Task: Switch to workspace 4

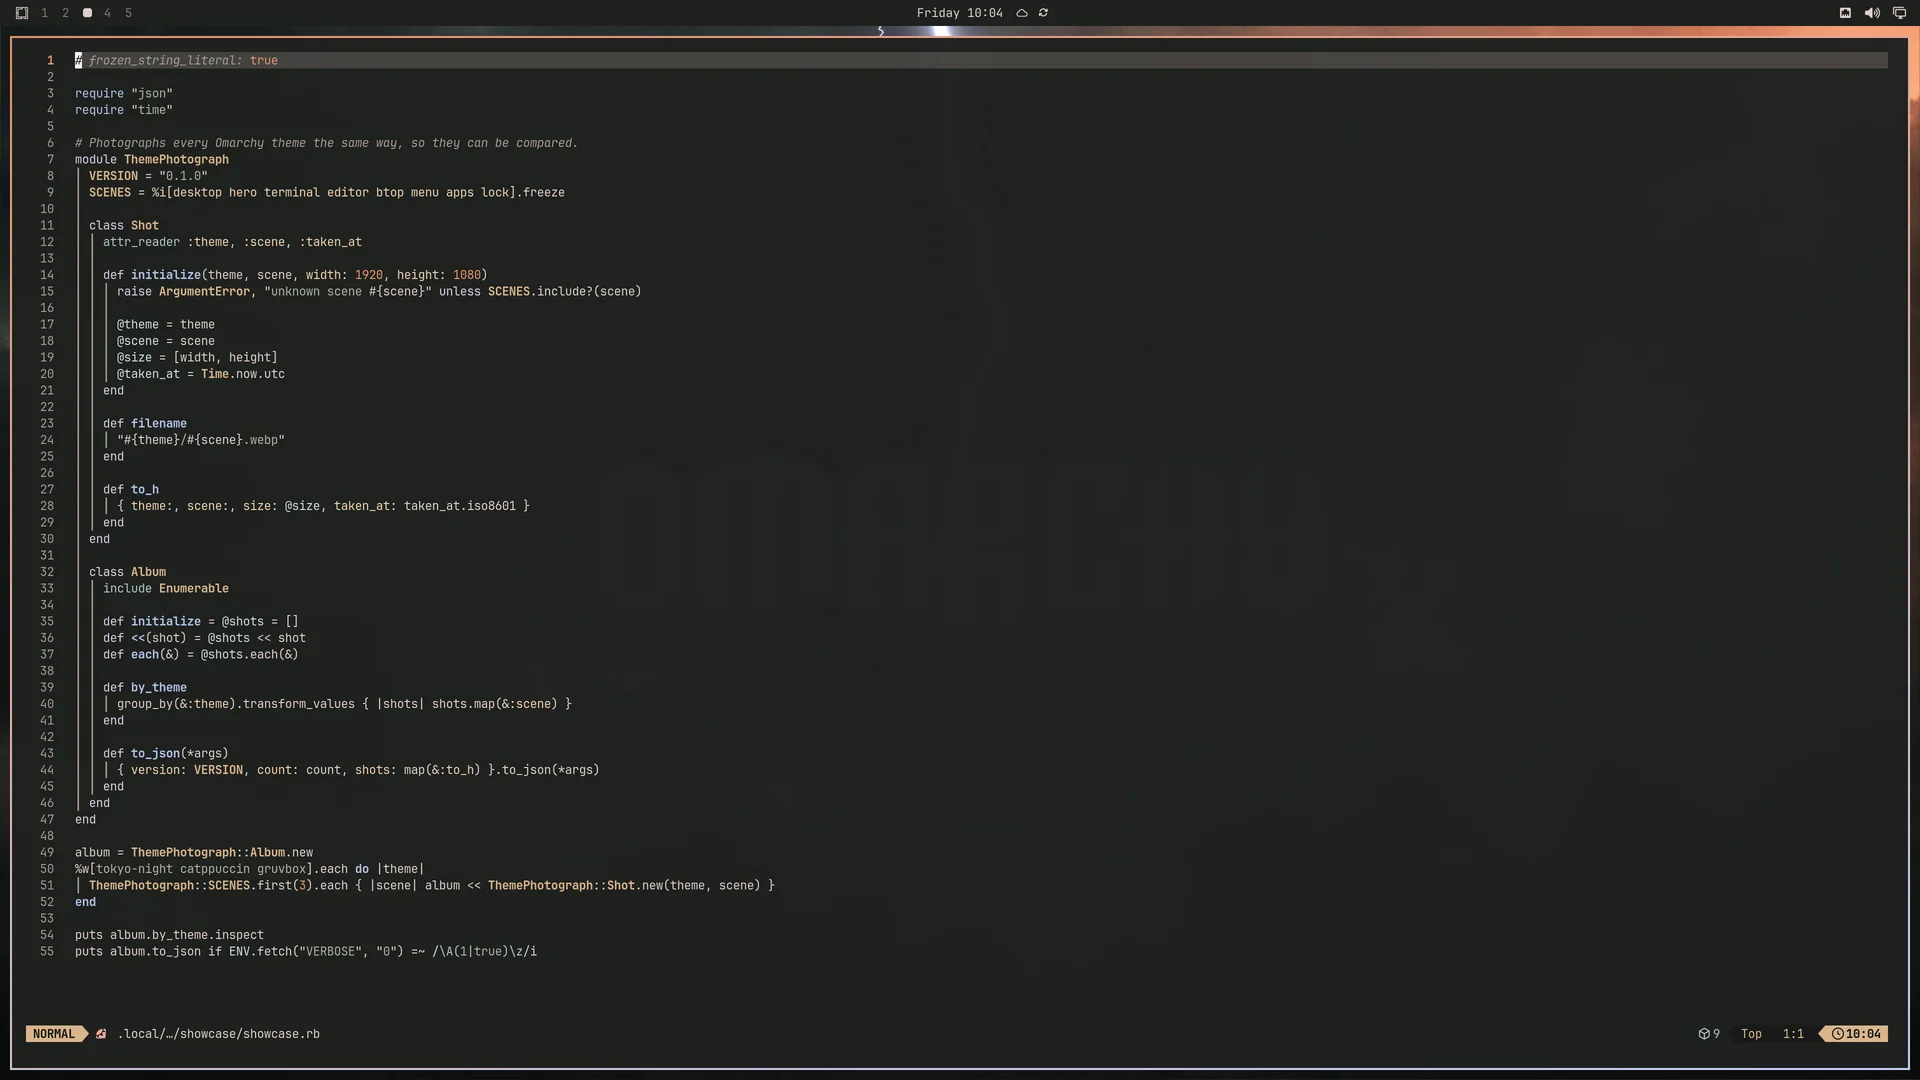Action: pyautogui.click(x=107, y=13)
